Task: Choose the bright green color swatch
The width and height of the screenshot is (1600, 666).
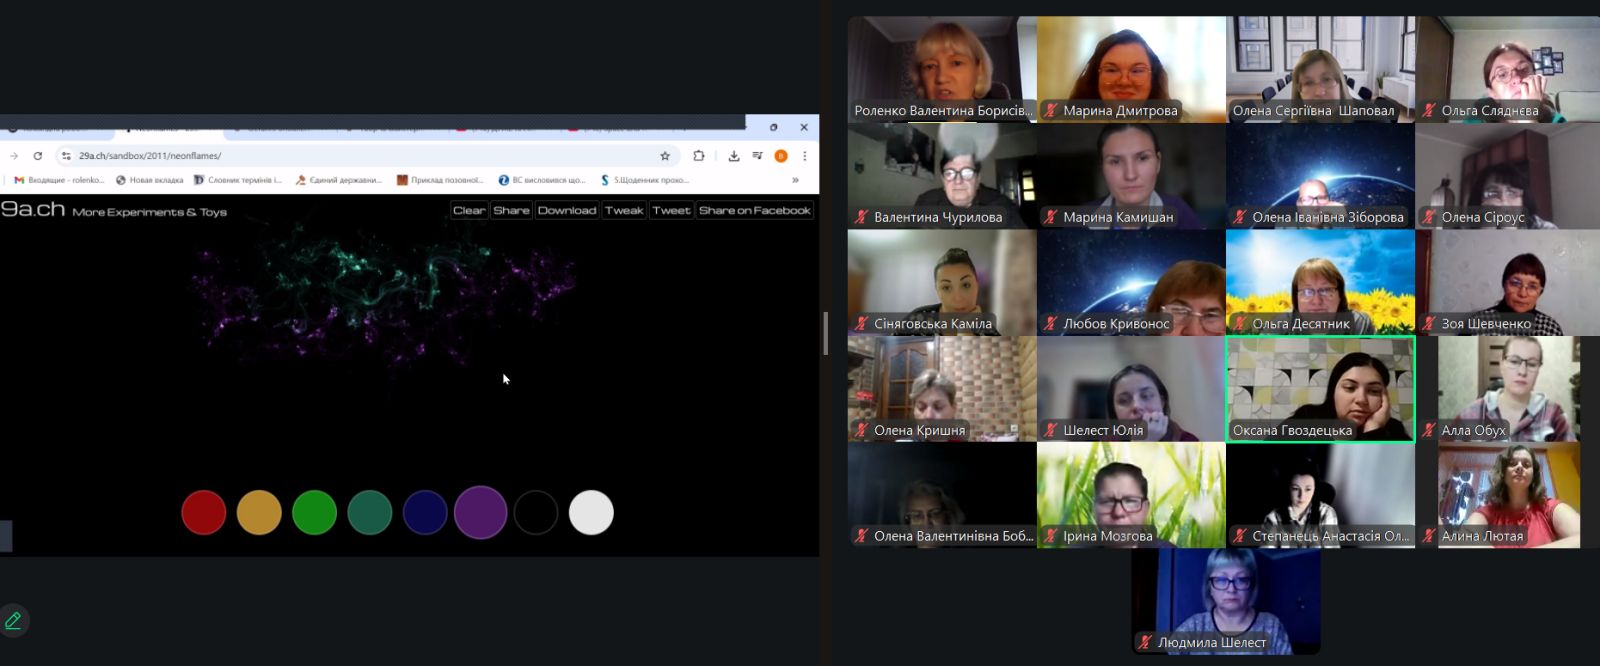Action: point(314,513)
